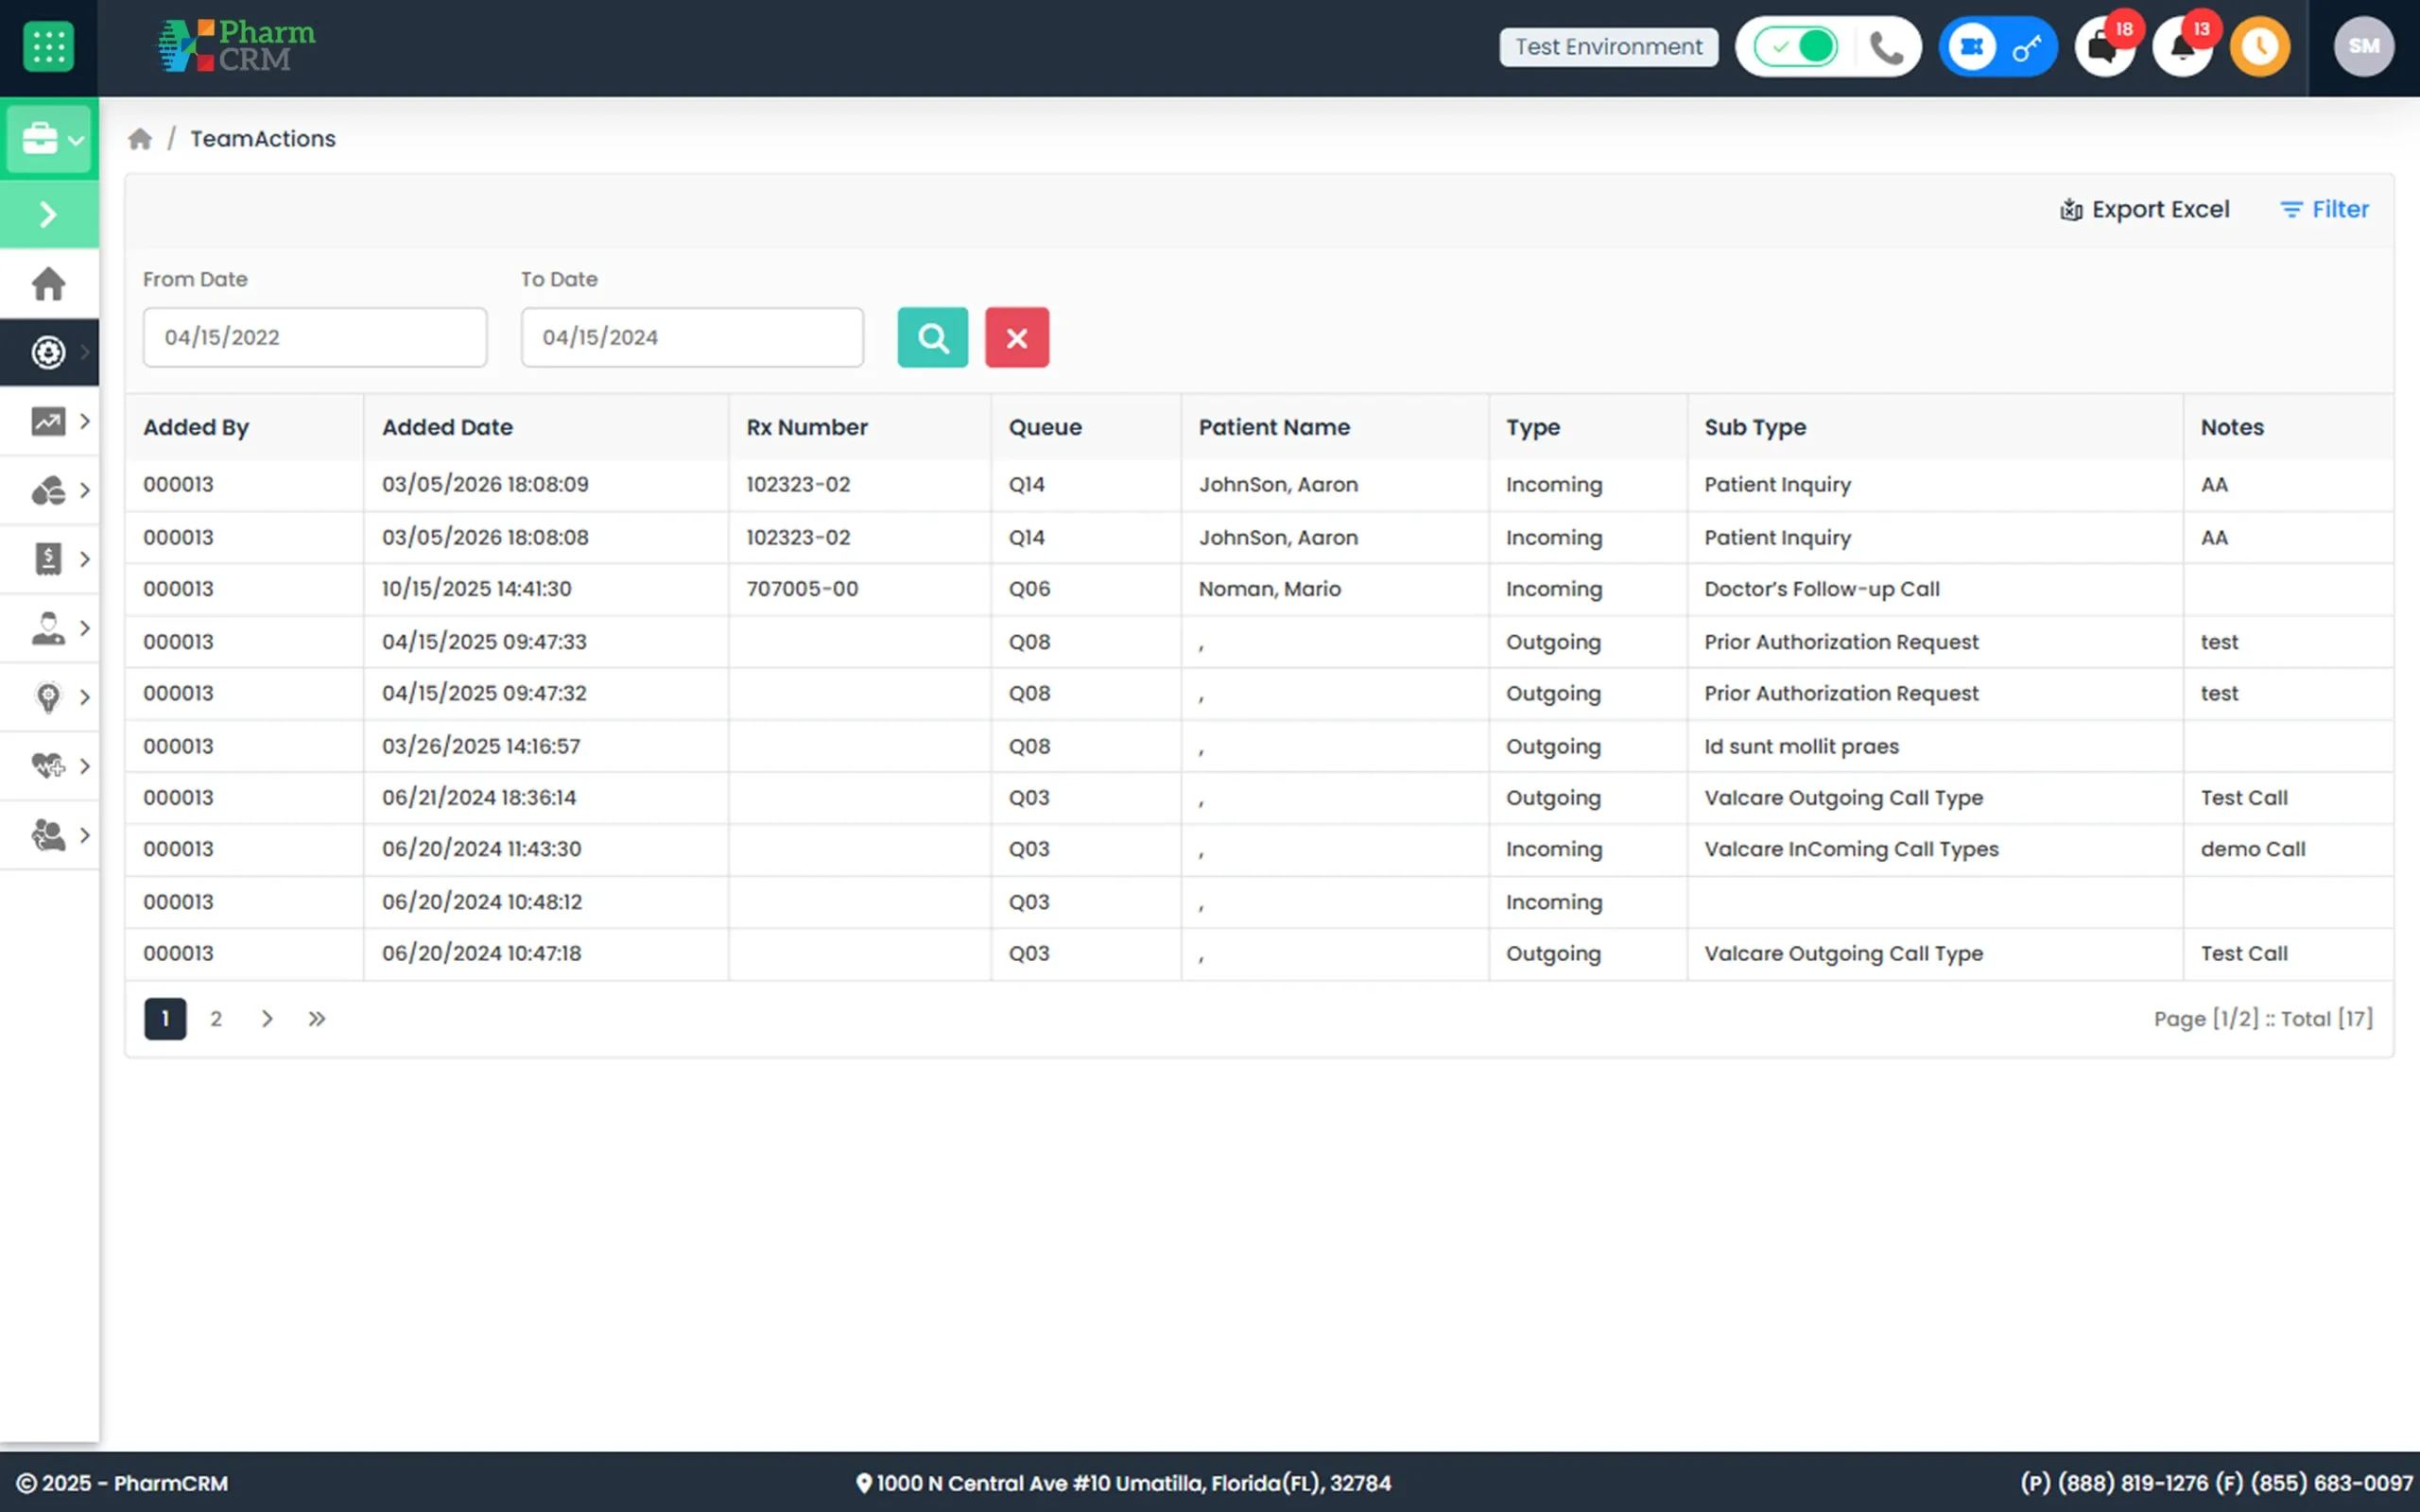Expand the billing invoice sidebar item
The height and width of the screenshot is (1512, 2420).
(49, 559)
